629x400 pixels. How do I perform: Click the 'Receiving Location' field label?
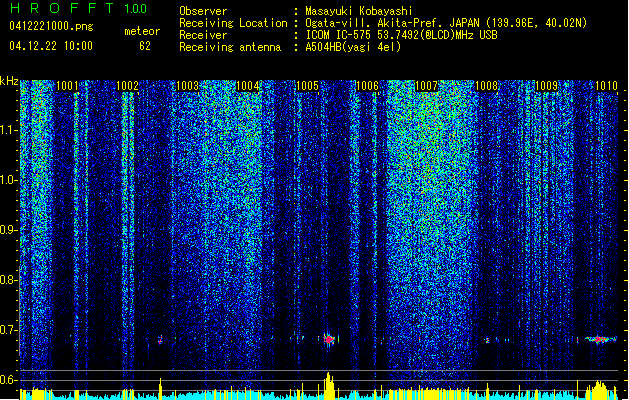pos(233,23)
